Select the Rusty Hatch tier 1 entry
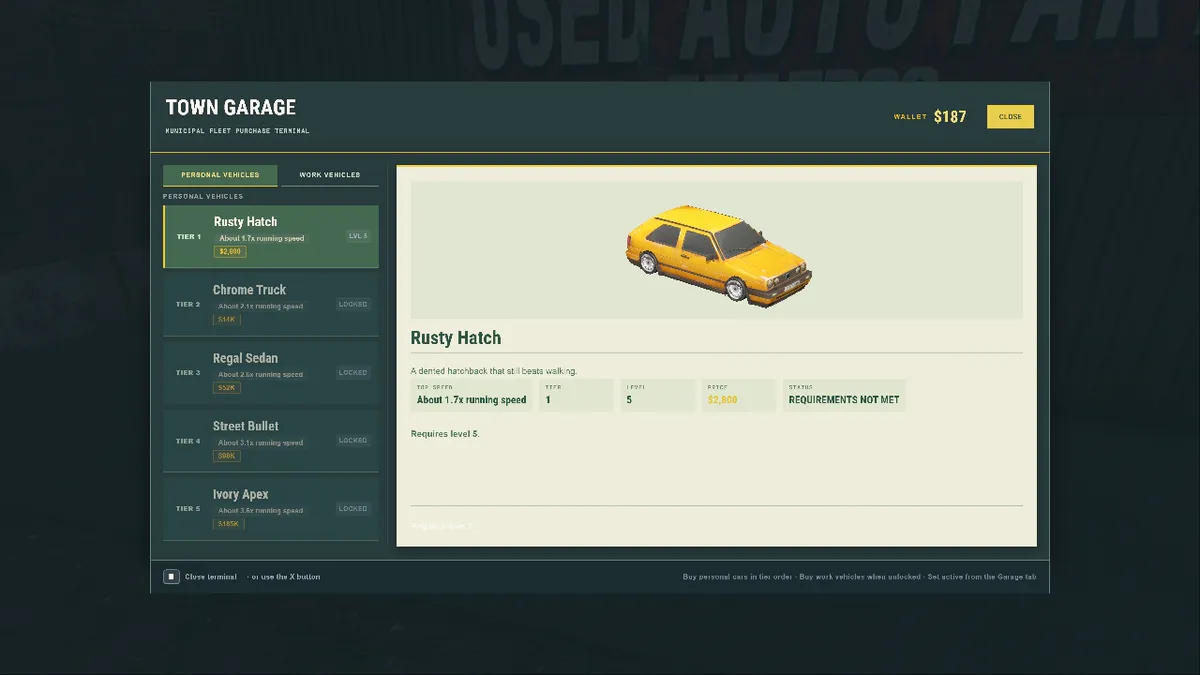1200x675 pixels. point(271,237)
